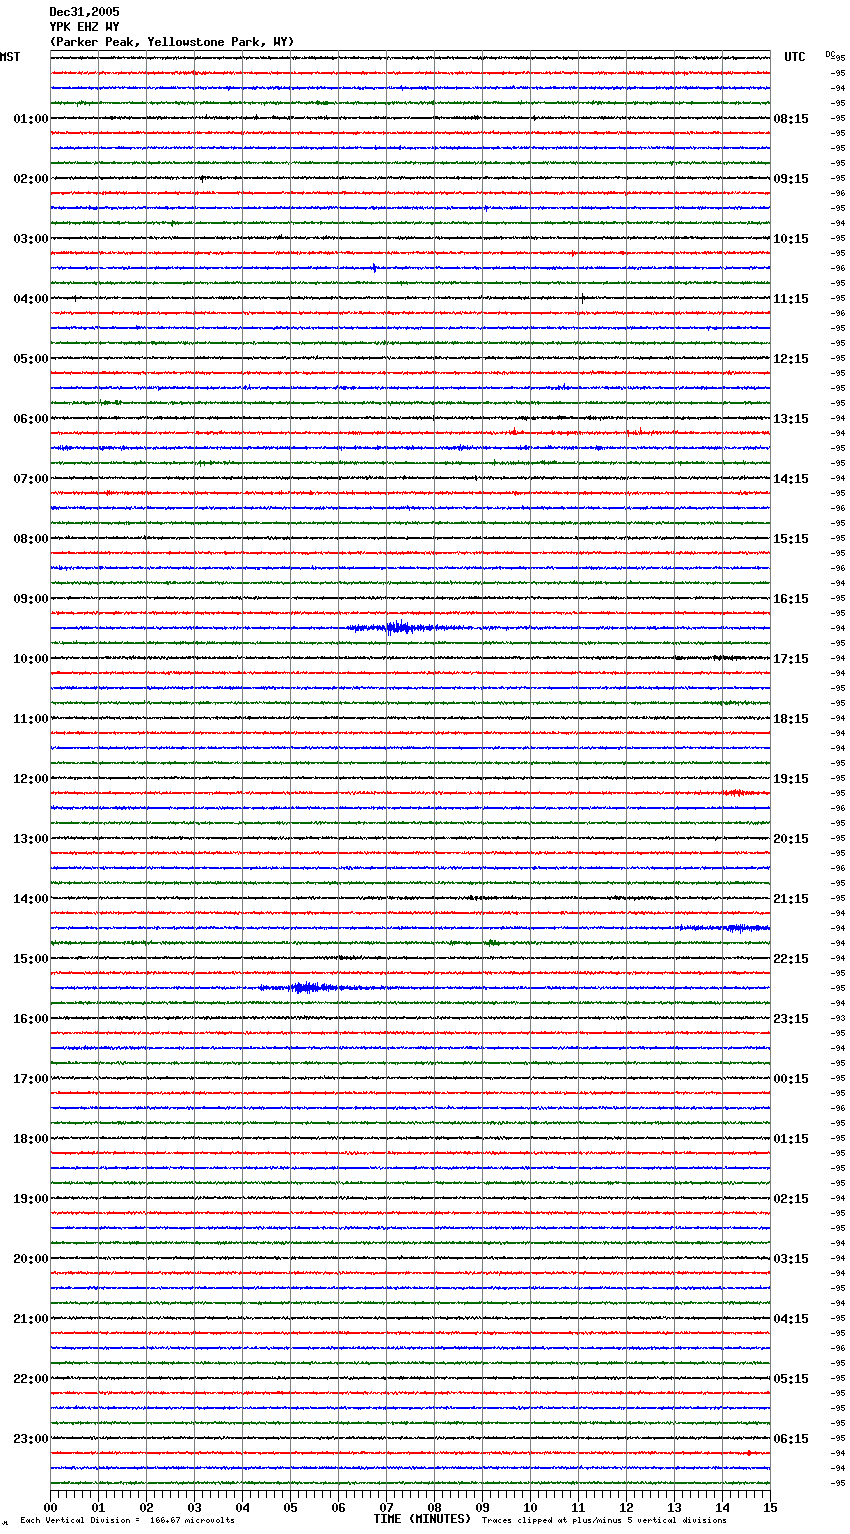The width and height of the screenshot is (850, 1534).
Task: Select the "19:00" MST time label
Action: coord(31,1199)
